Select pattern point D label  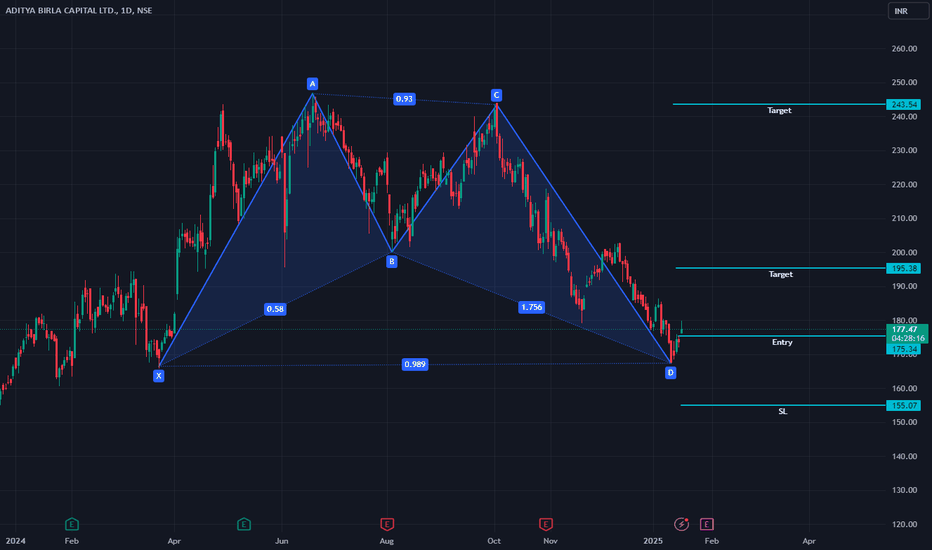coord(670,372)
